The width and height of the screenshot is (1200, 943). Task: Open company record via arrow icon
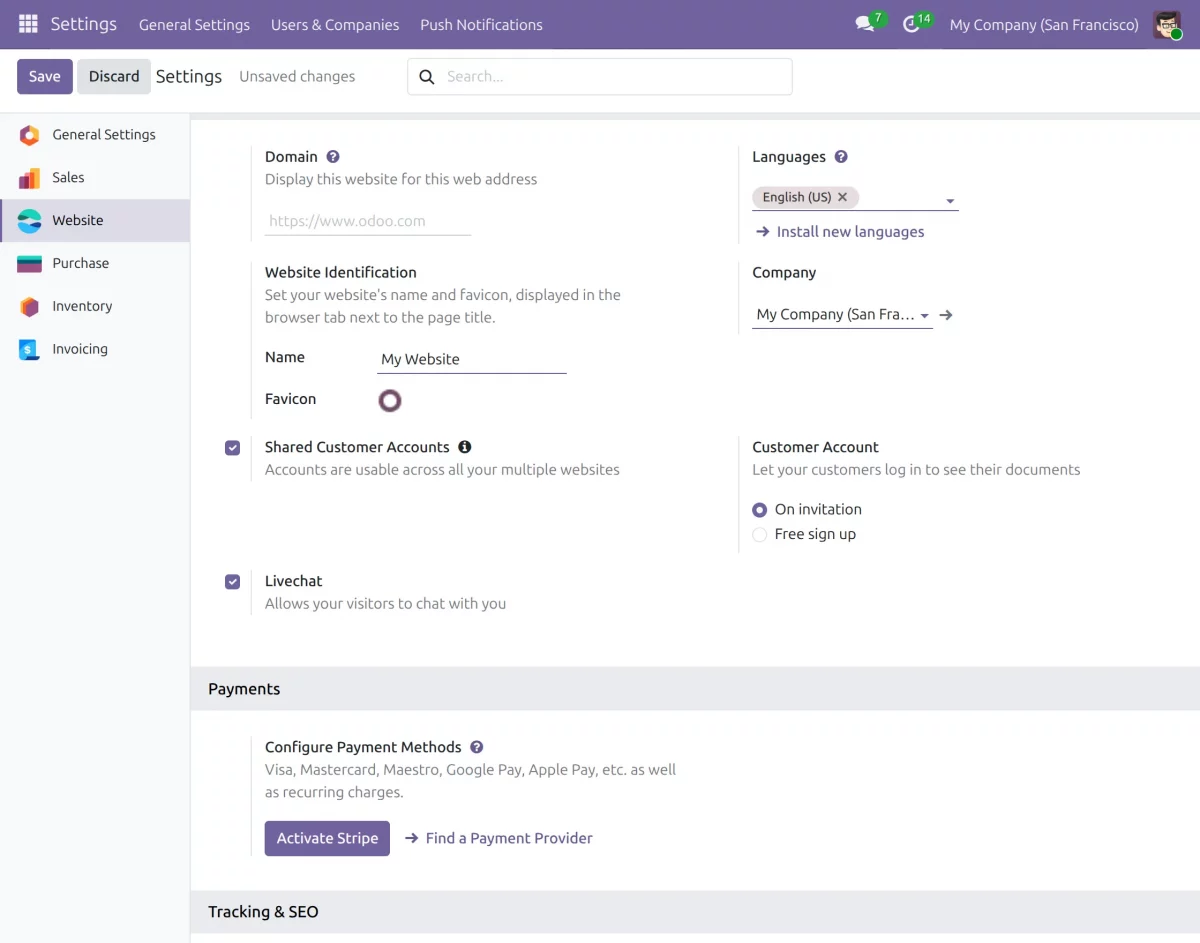click(946, 315)
